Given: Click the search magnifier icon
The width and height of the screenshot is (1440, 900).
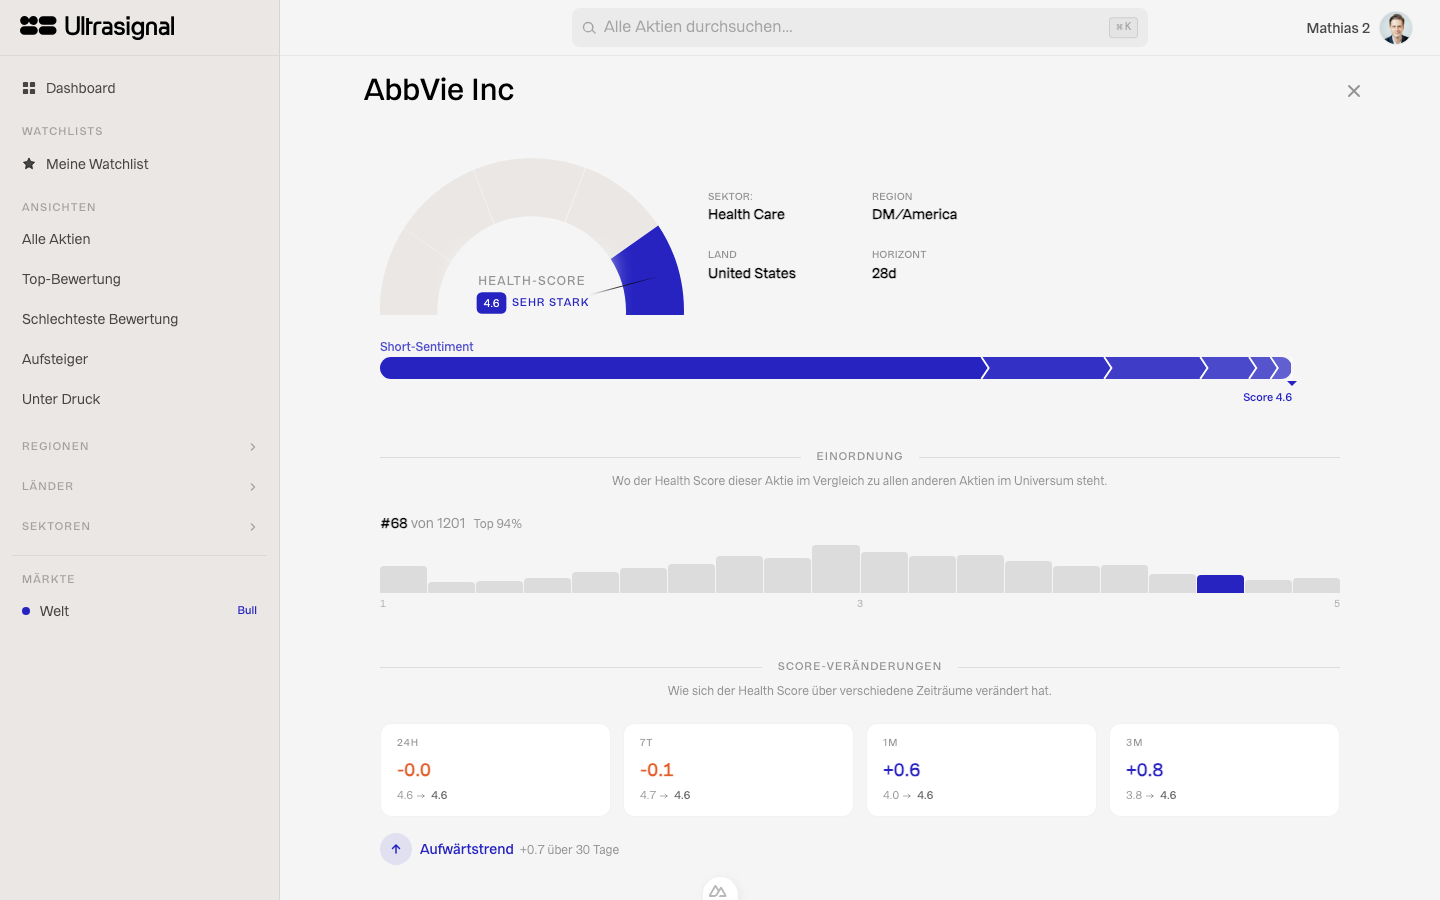Looking at the screenshot, I should (x=589, y=28).
